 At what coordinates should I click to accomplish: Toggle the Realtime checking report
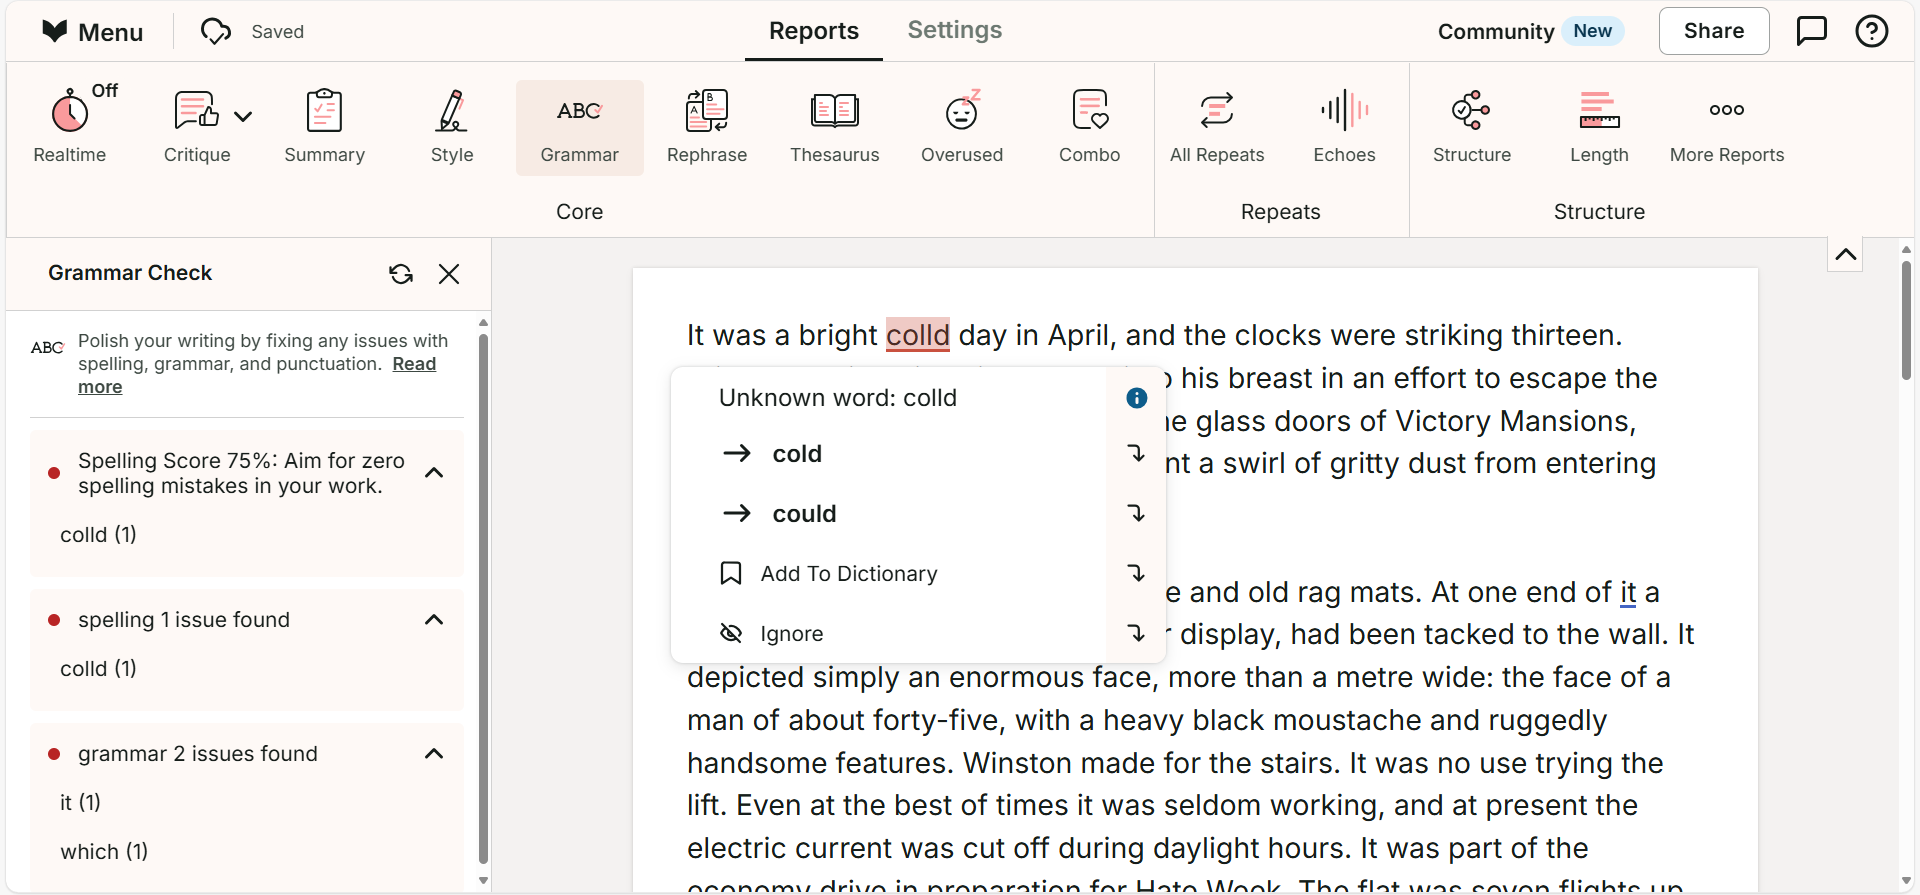(70, 127)
